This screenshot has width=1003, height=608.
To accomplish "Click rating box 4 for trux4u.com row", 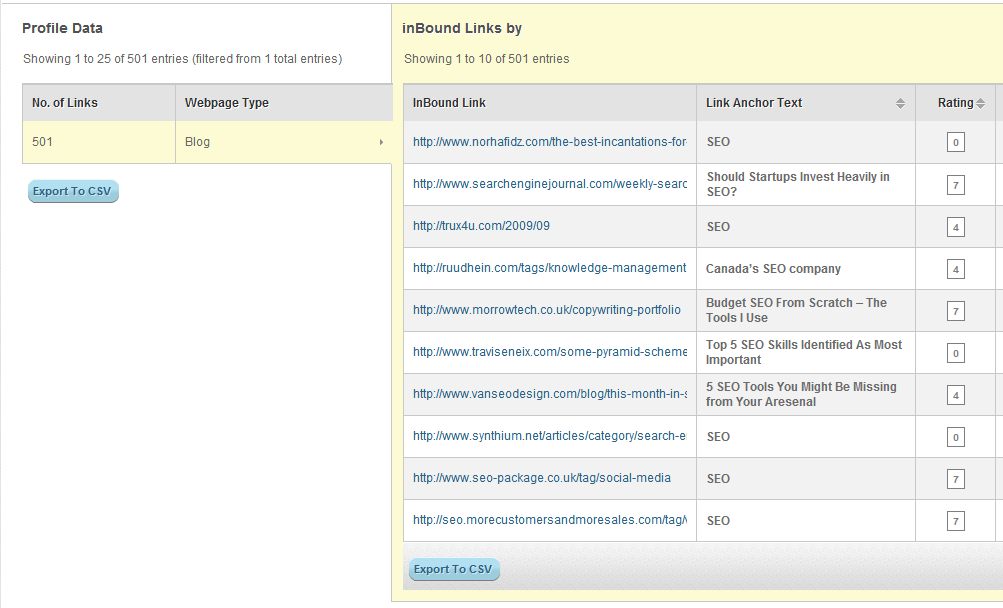I will 956,227.
